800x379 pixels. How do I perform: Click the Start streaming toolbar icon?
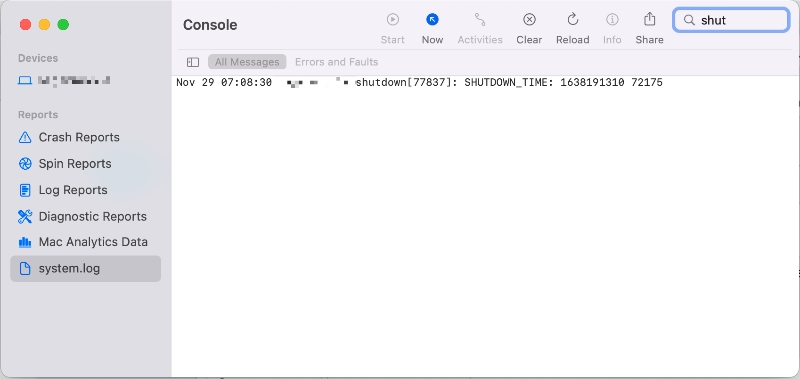392,20
